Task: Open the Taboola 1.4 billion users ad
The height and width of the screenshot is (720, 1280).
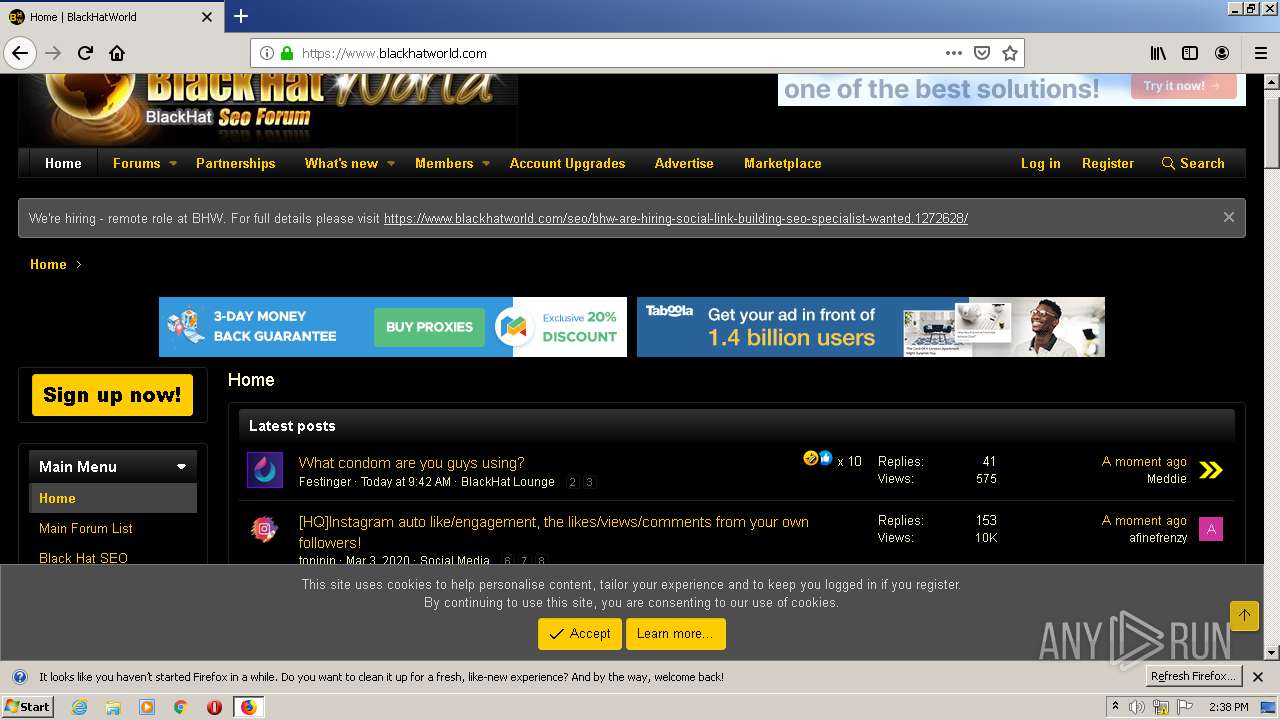Action: [871, 327]
